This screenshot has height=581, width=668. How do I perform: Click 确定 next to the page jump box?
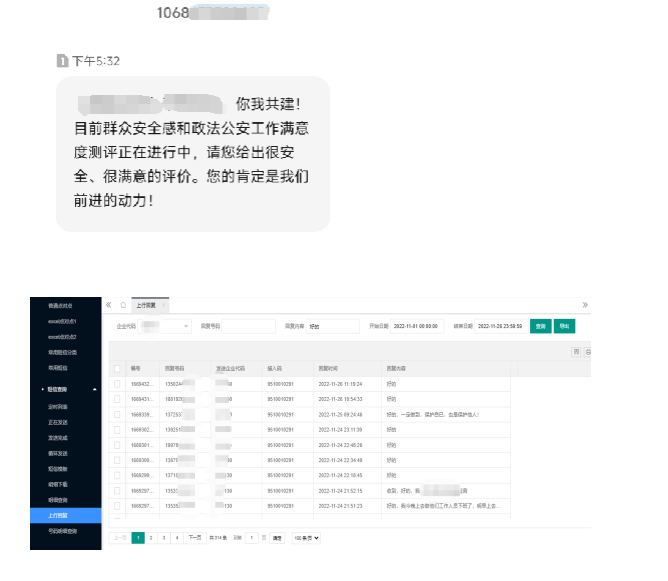[x=277, y=538]
